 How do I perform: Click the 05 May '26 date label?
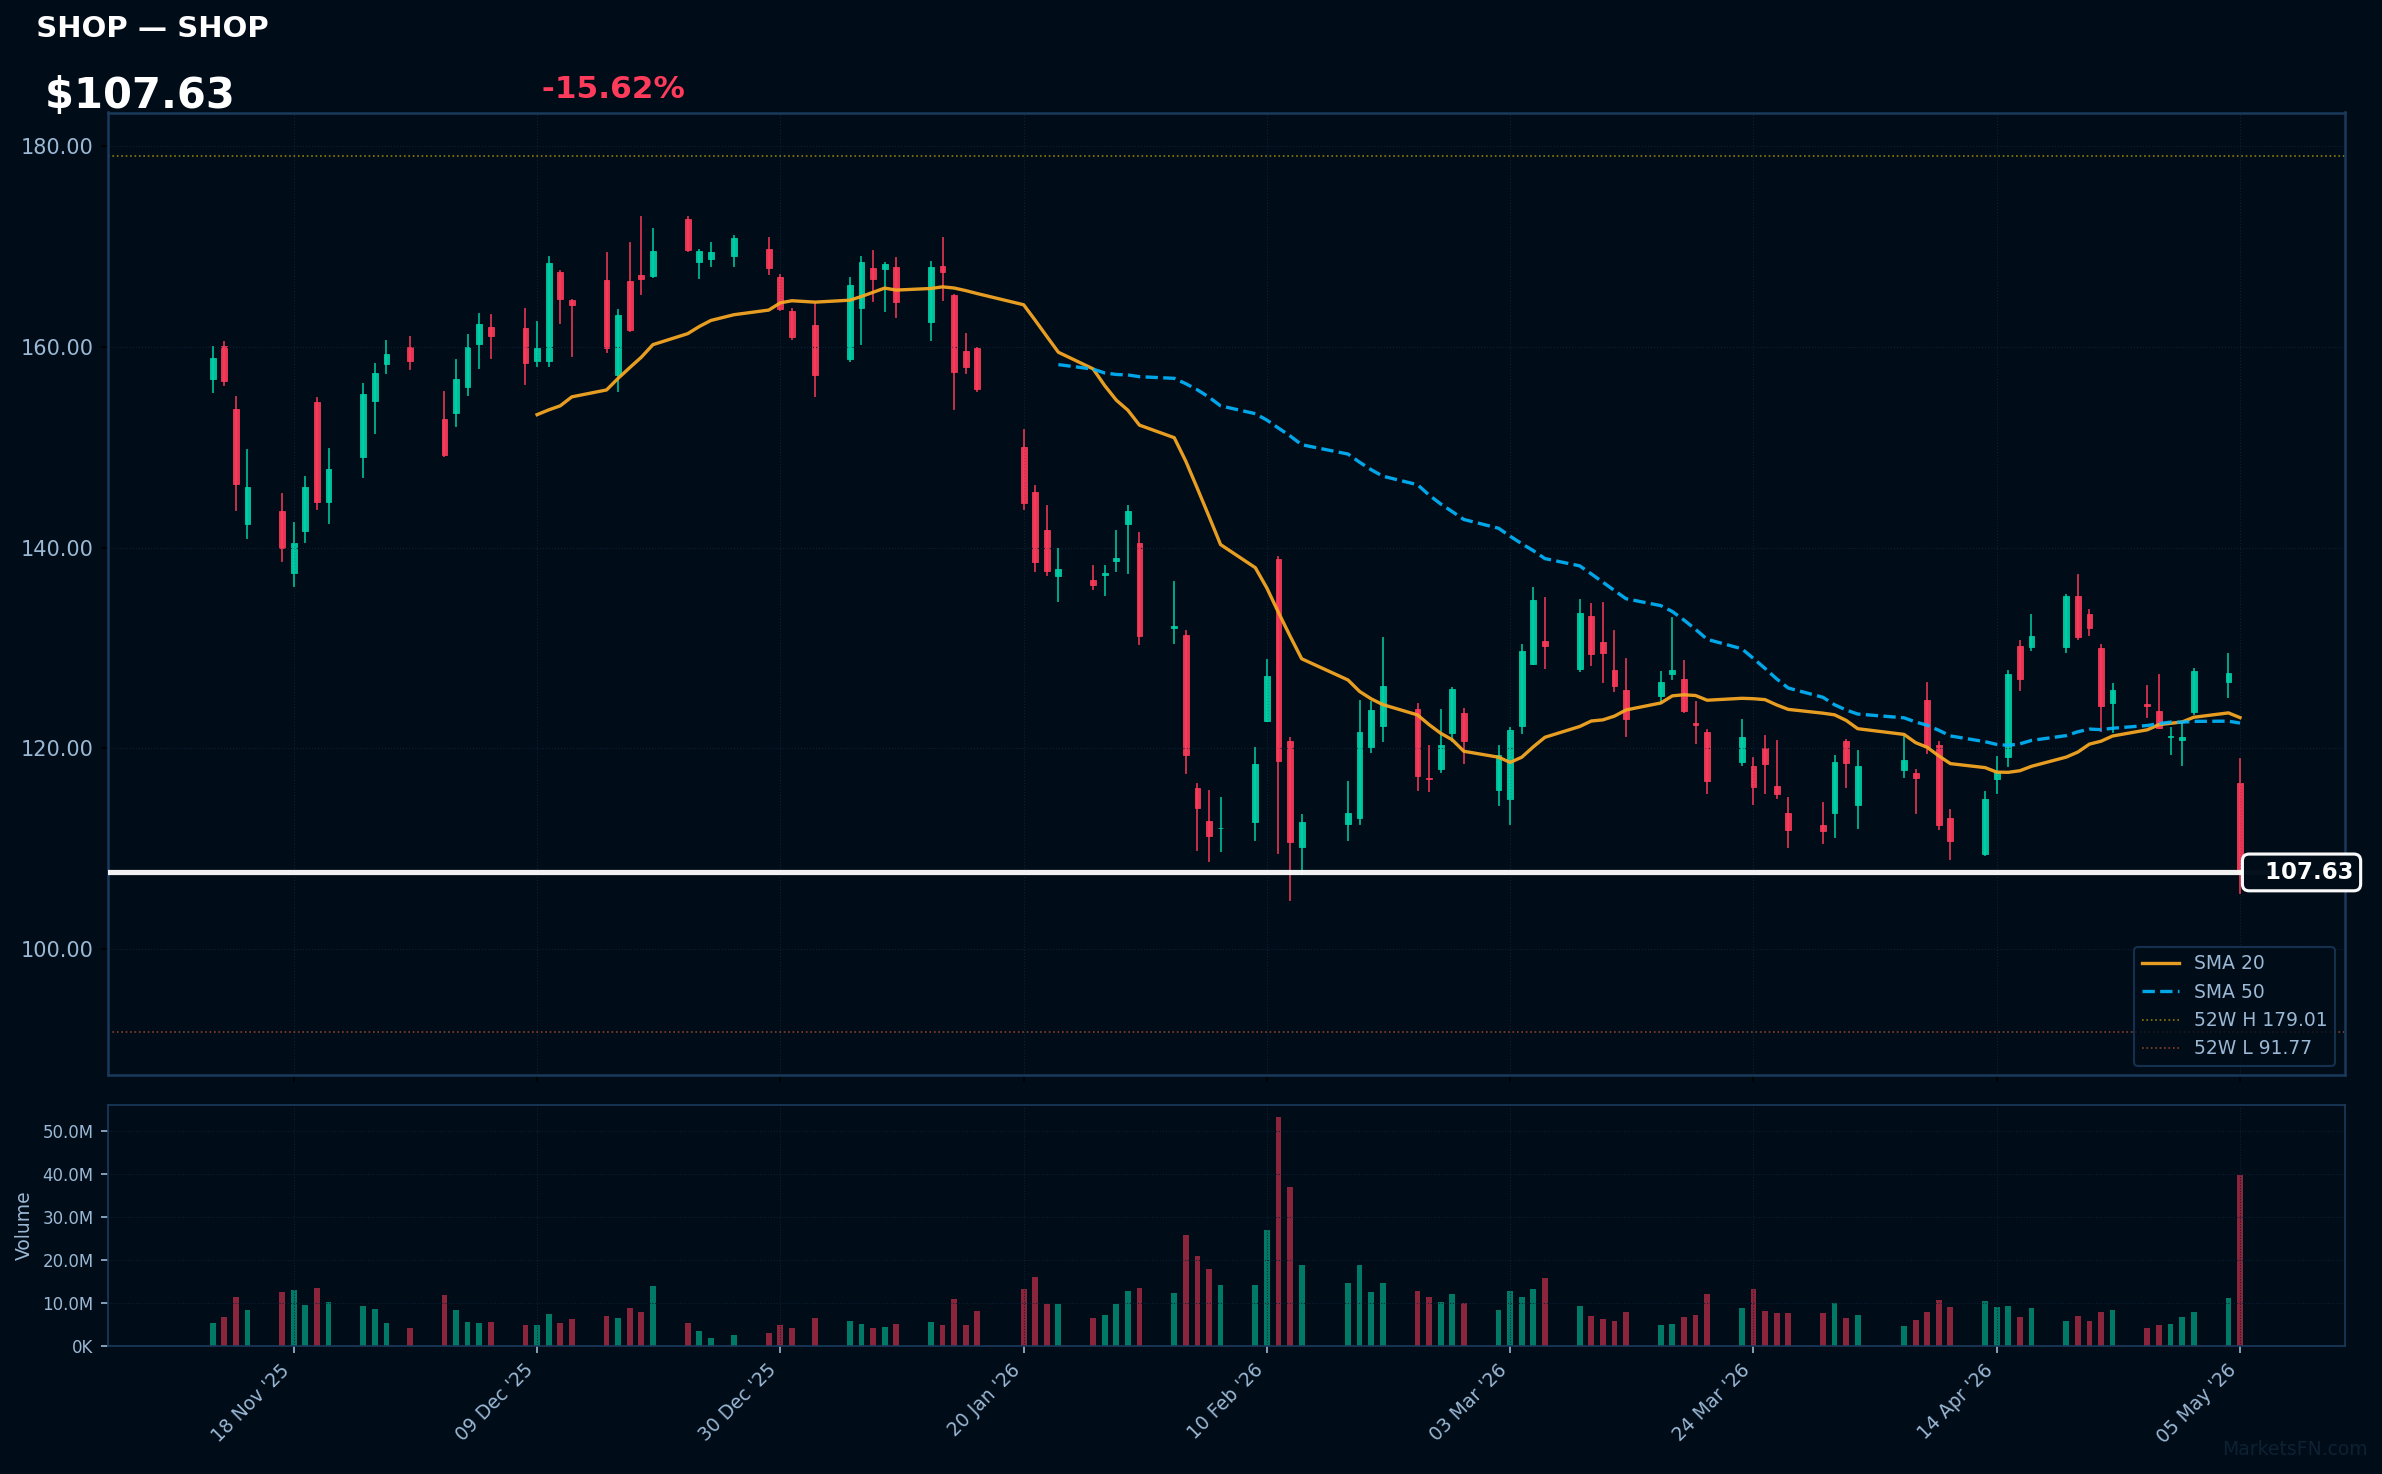click(x=2197, y=1402)
